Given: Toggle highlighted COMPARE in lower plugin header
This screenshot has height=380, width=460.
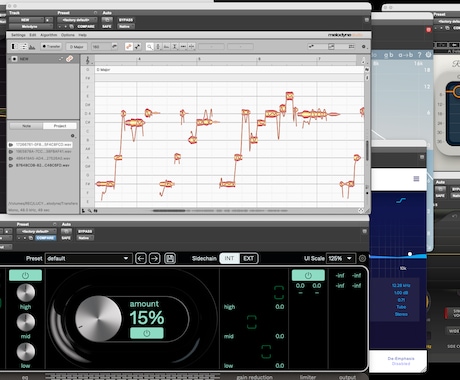Looking at the screenshot, I should 45,238.
